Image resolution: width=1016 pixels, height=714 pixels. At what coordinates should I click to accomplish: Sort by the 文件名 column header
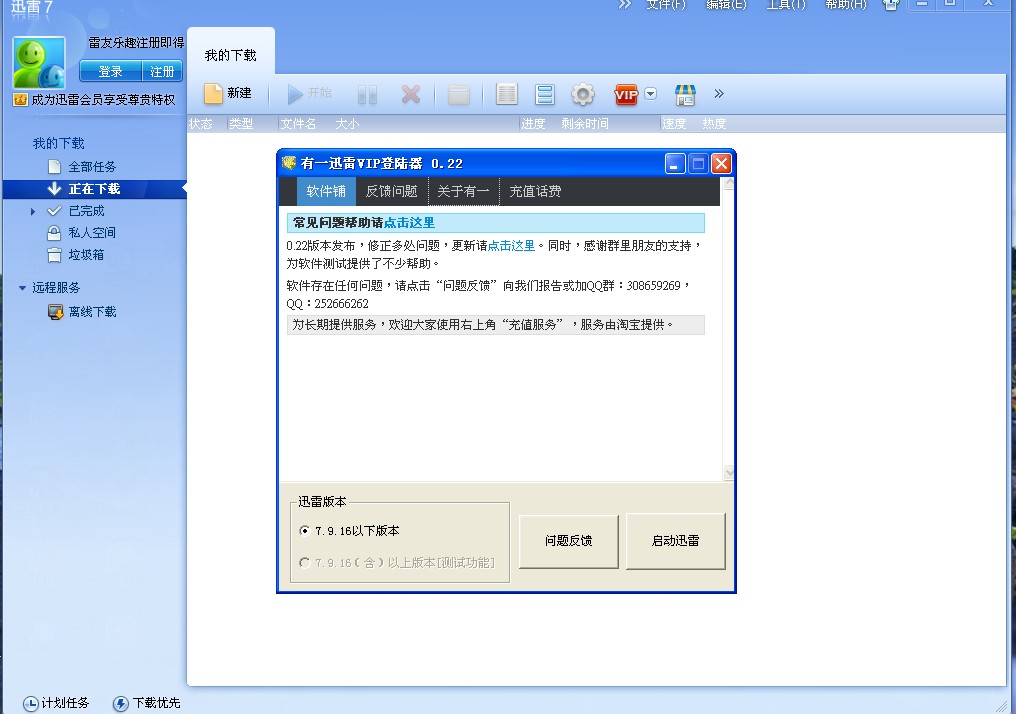pyautogui.click(x=299, y=124)
